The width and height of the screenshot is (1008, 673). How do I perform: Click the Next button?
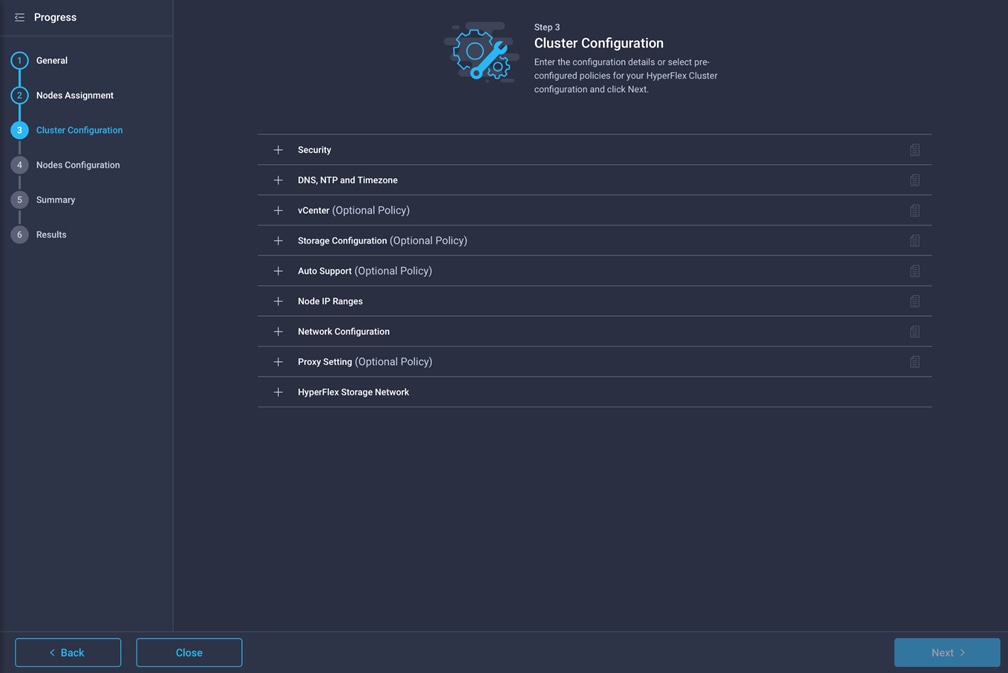[947, 652]
